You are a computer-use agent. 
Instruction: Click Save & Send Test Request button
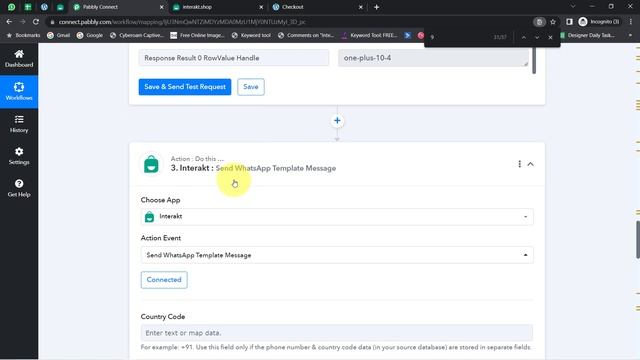click(x=185, y=87)
